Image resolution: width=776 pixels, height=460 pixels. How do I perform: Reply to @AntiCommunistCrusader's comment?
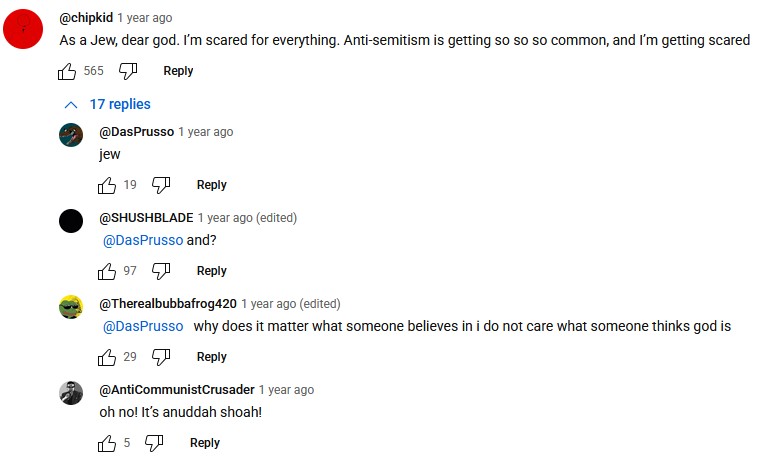point(204,443)
